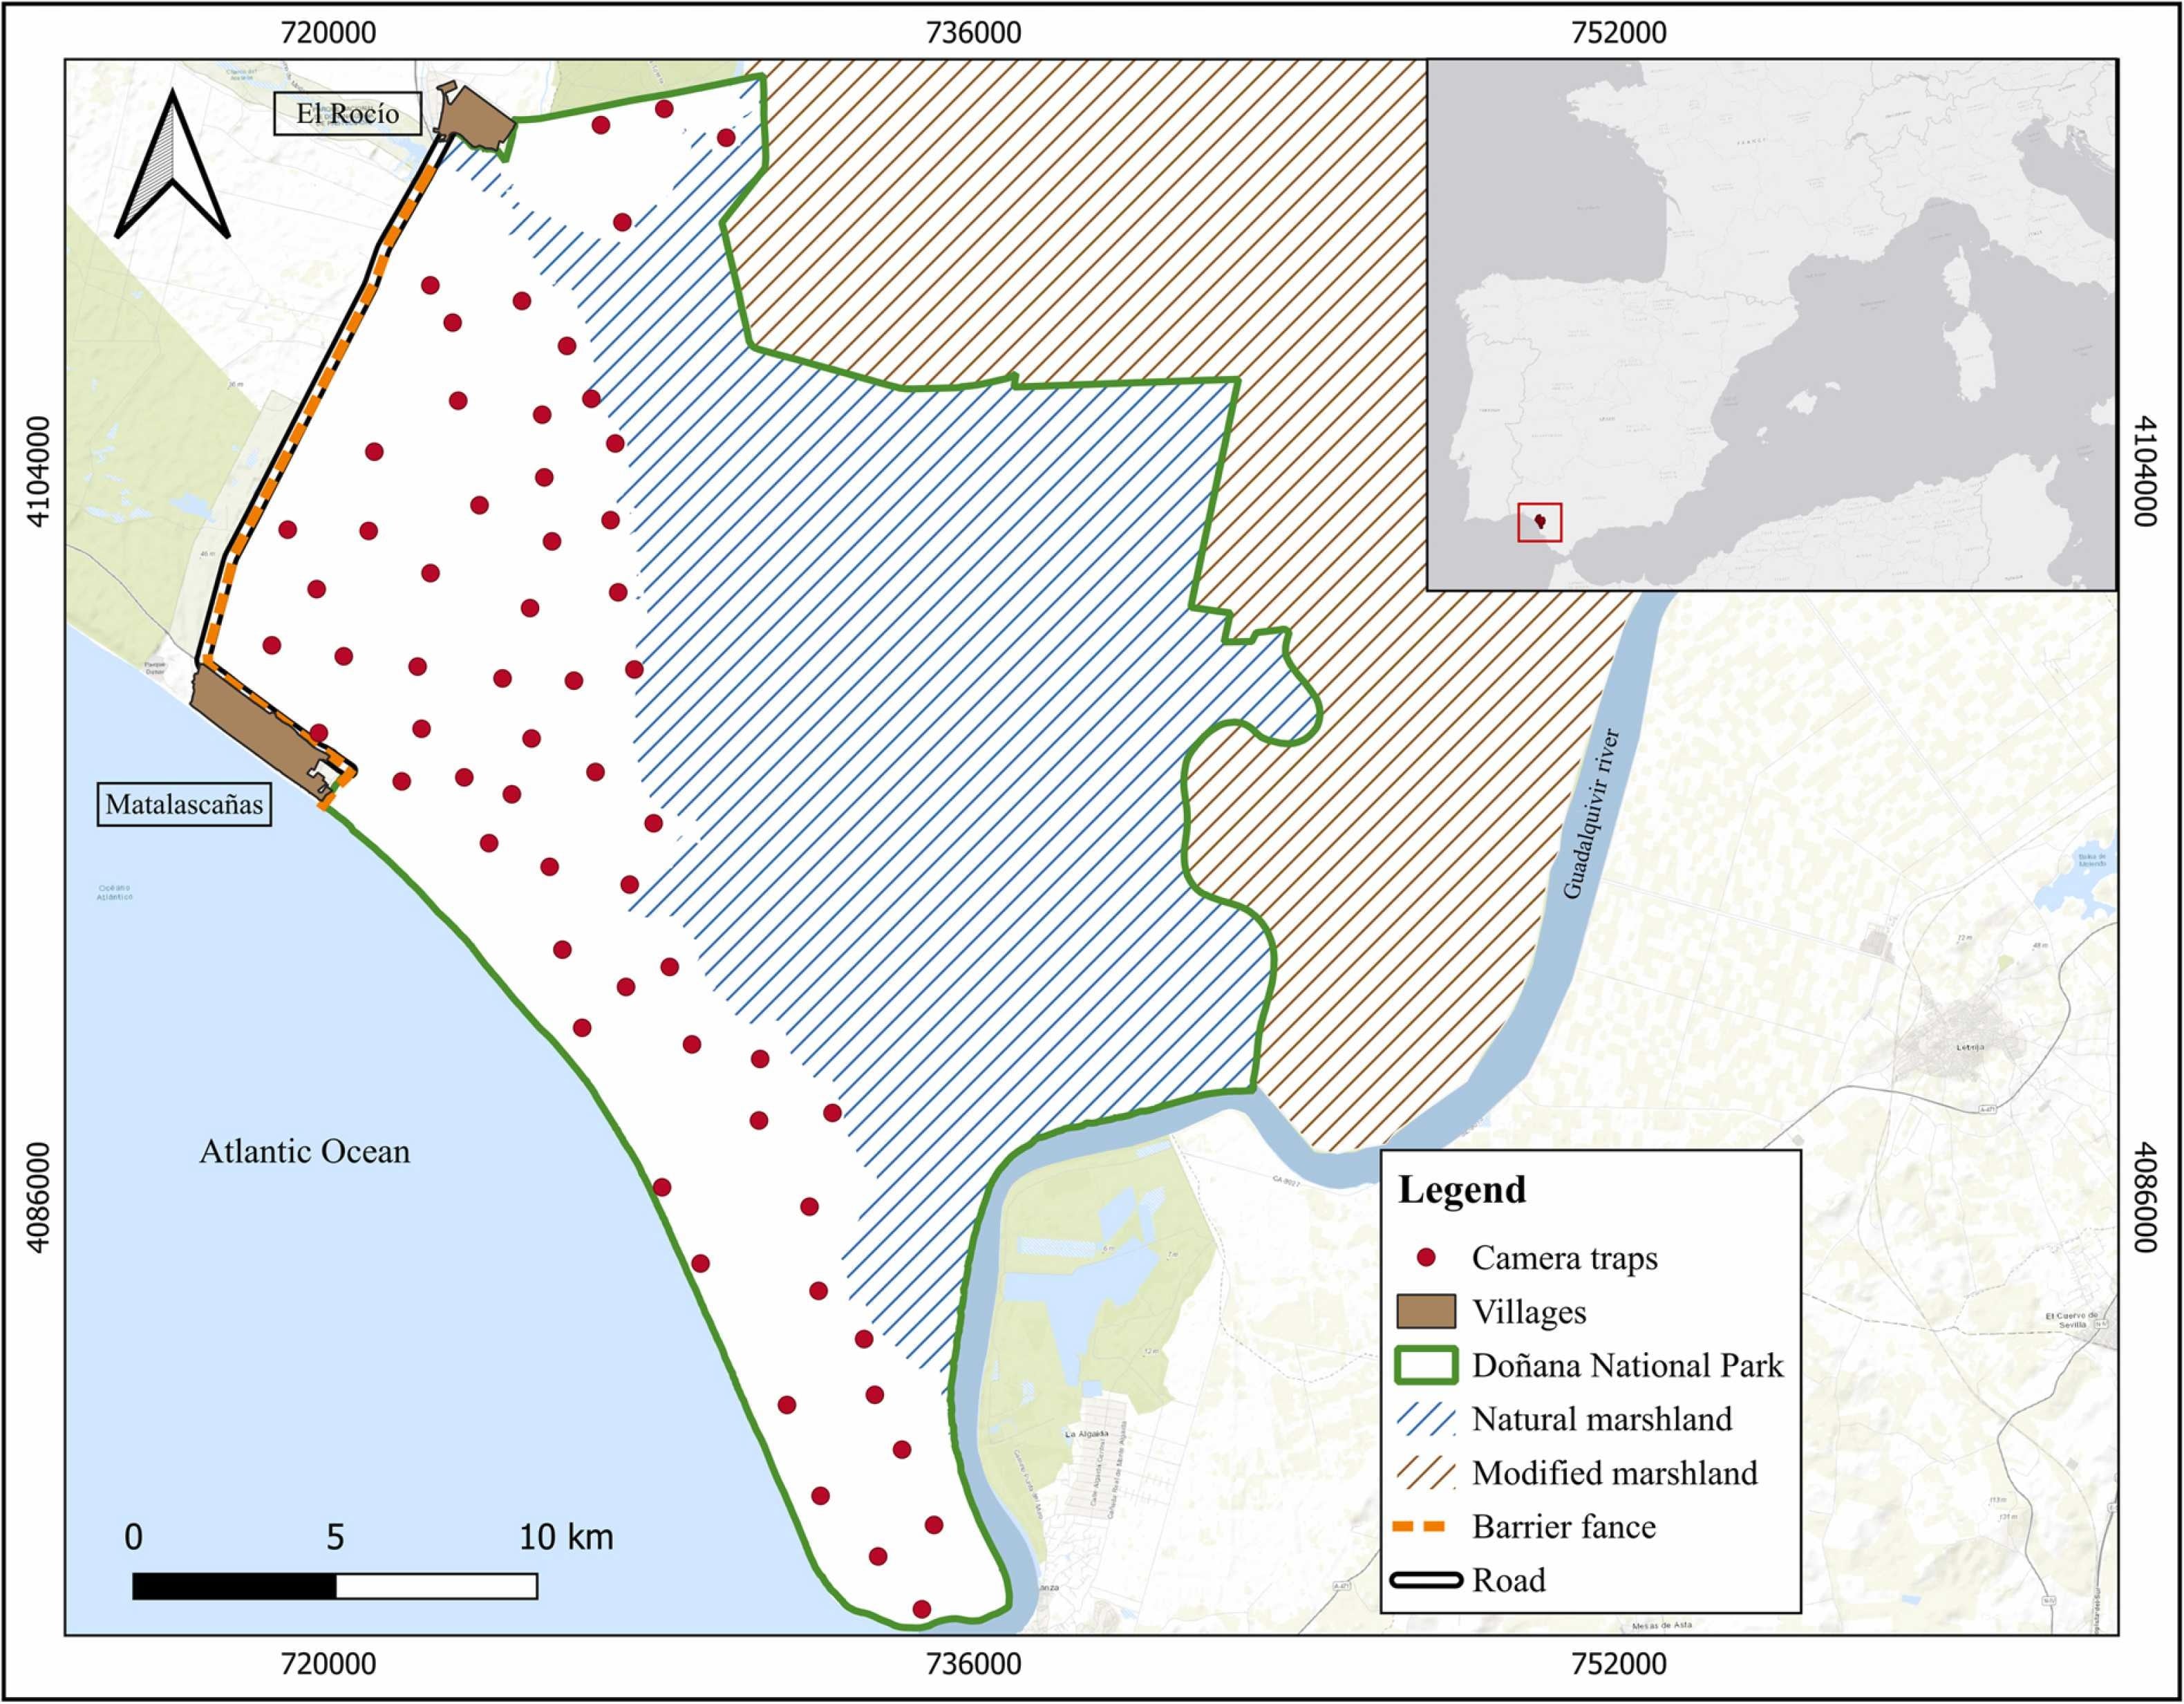Click the brown Modified marshland hatch symbol

[x=1426, y=1473]
